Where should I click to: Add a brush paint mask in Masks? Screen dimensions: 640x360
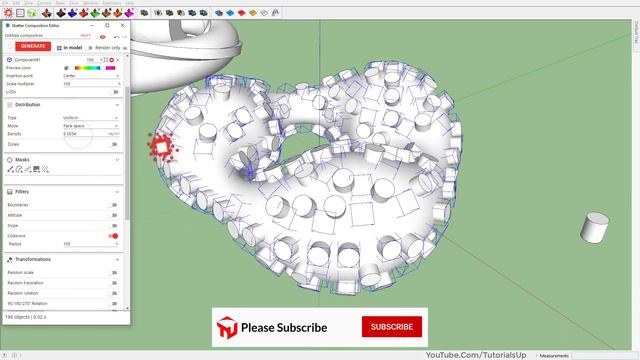10,169
